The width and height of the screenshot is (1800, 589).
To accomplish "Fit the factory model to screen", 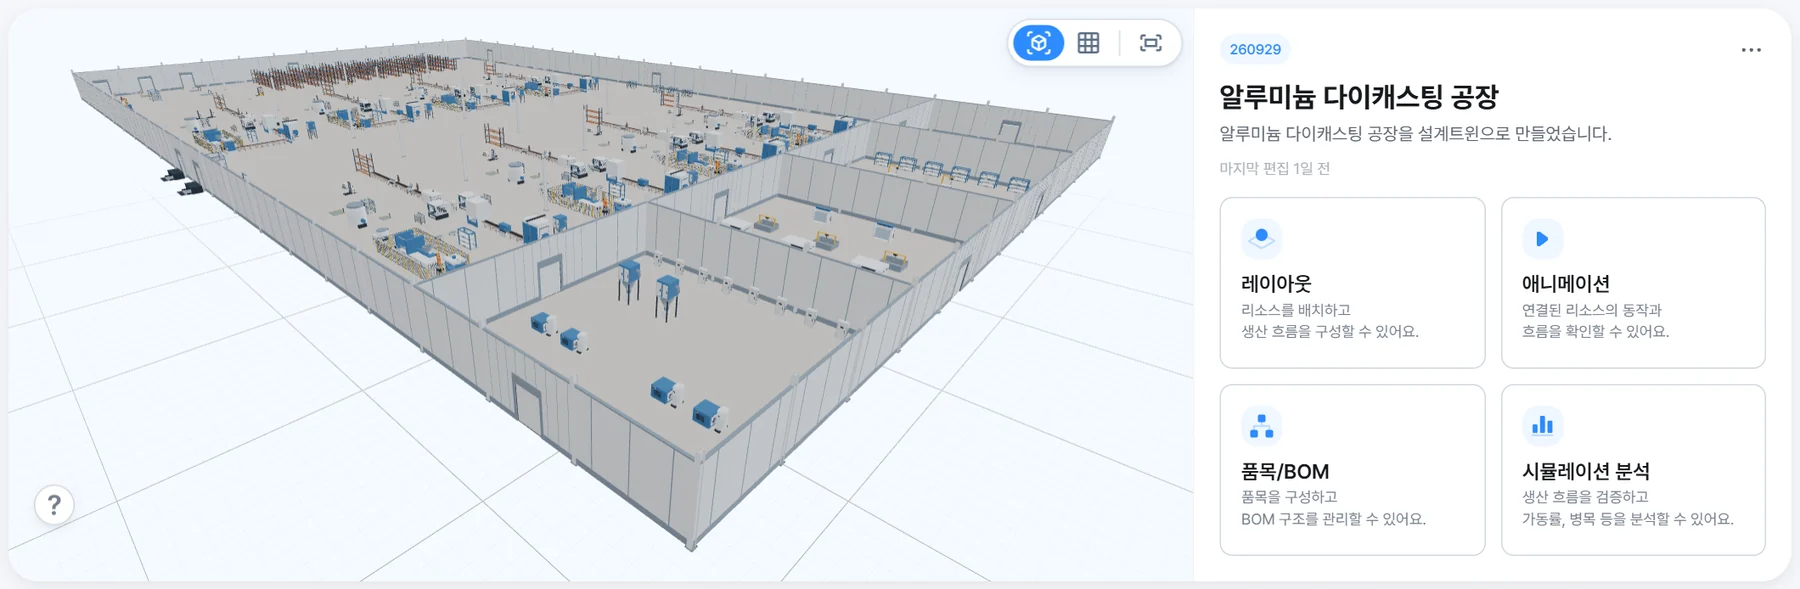I will tap(1151, 43).
